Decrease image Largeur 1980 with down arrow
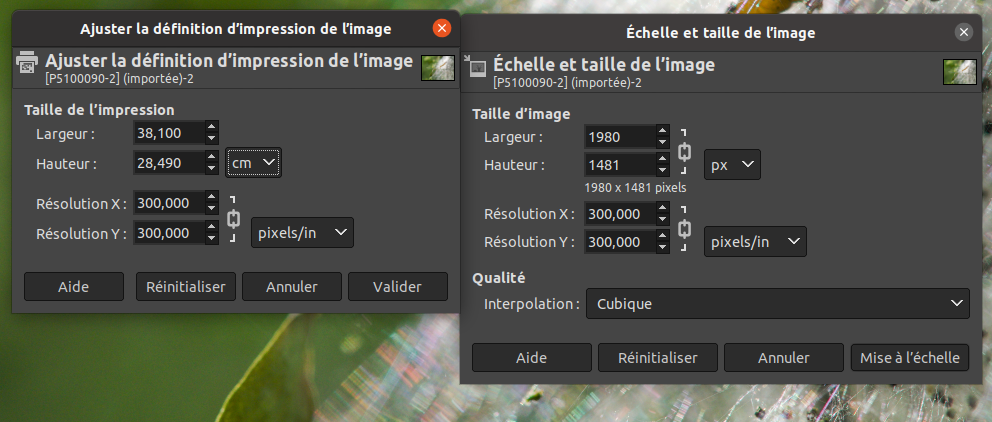The image size is (992, 422). pos(662,142)
